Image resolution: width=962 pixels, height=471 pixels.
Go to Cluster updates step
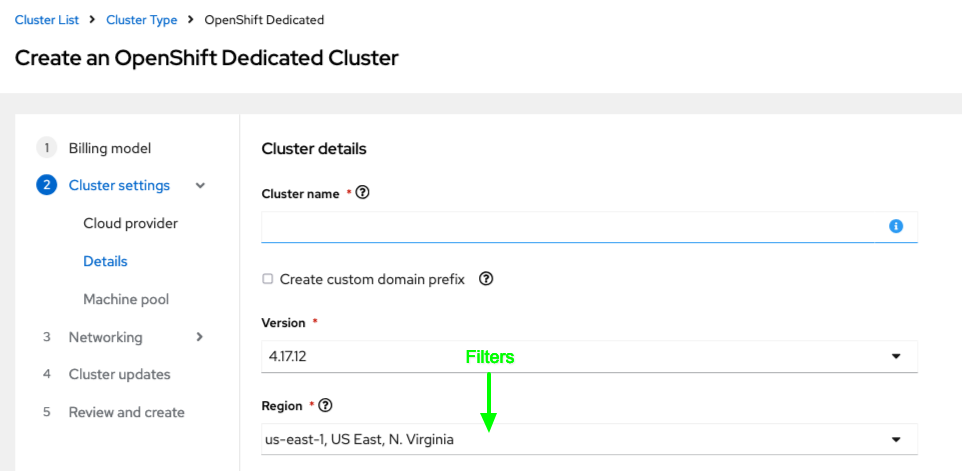click(x=119, y=374)
